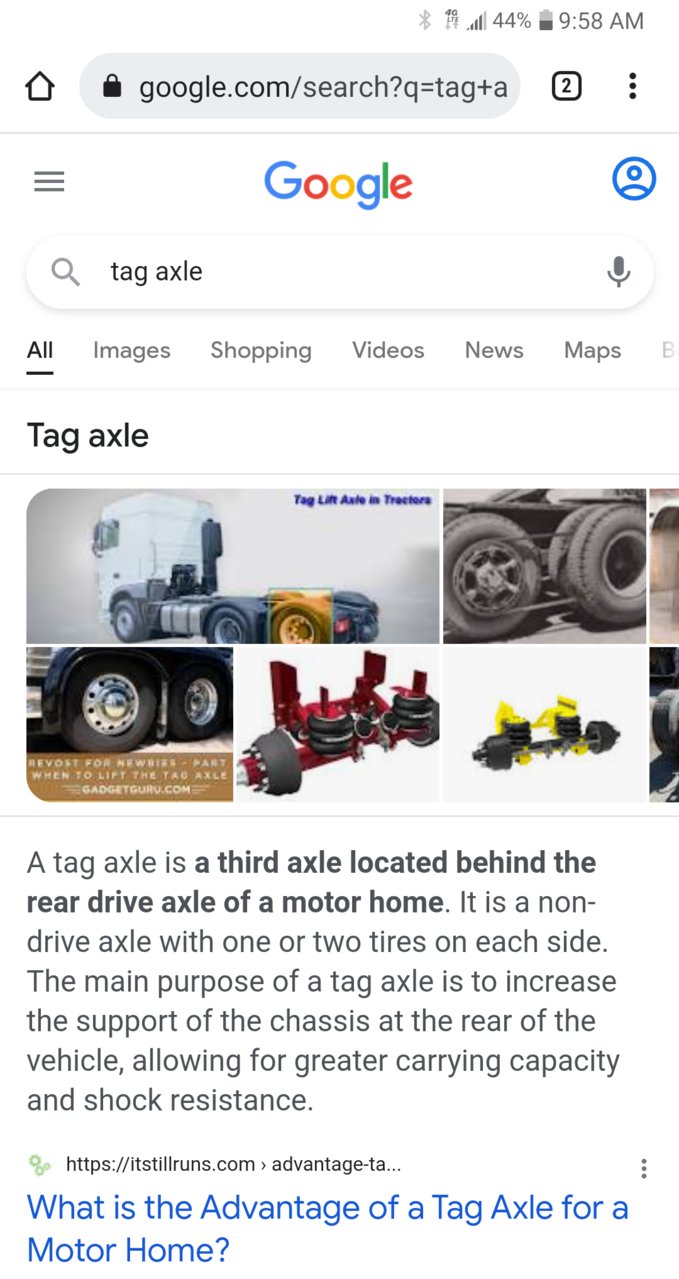Screen dimensions: 679x1279
Task: Open the News results tab
Action: tap(494, 350)
